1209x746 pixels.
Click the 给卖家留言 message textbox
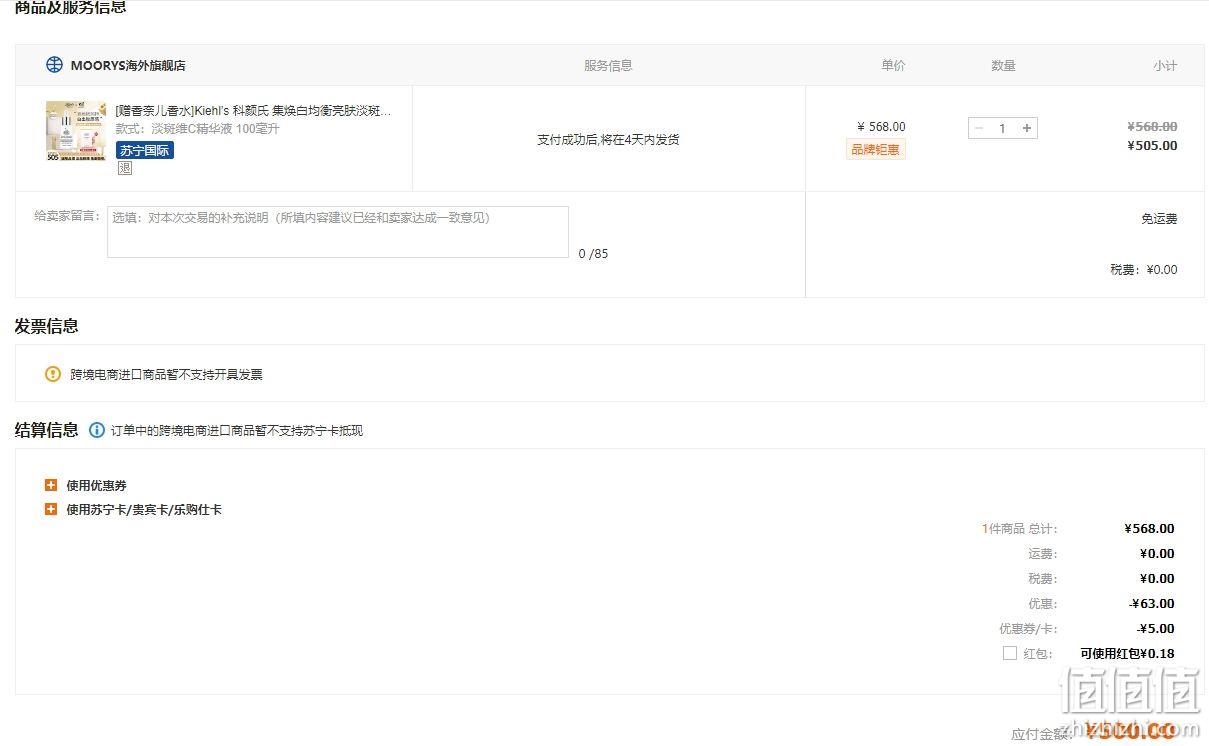point(338,232)
